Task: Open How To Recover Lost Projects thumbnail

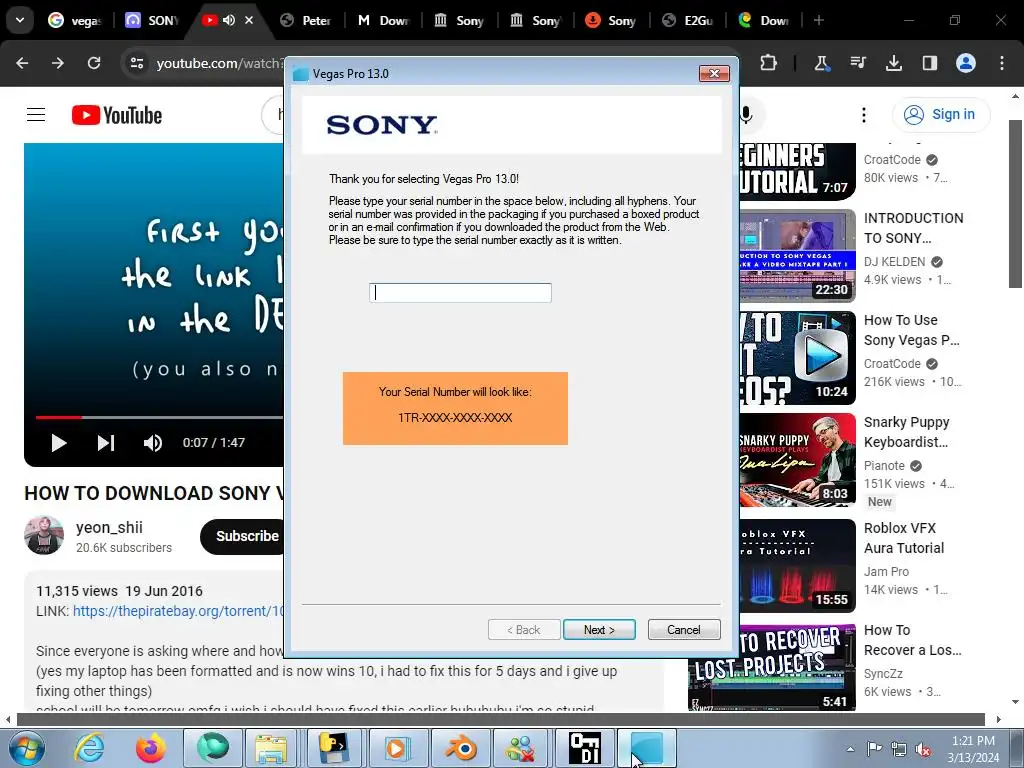Action: coord(771,667)
